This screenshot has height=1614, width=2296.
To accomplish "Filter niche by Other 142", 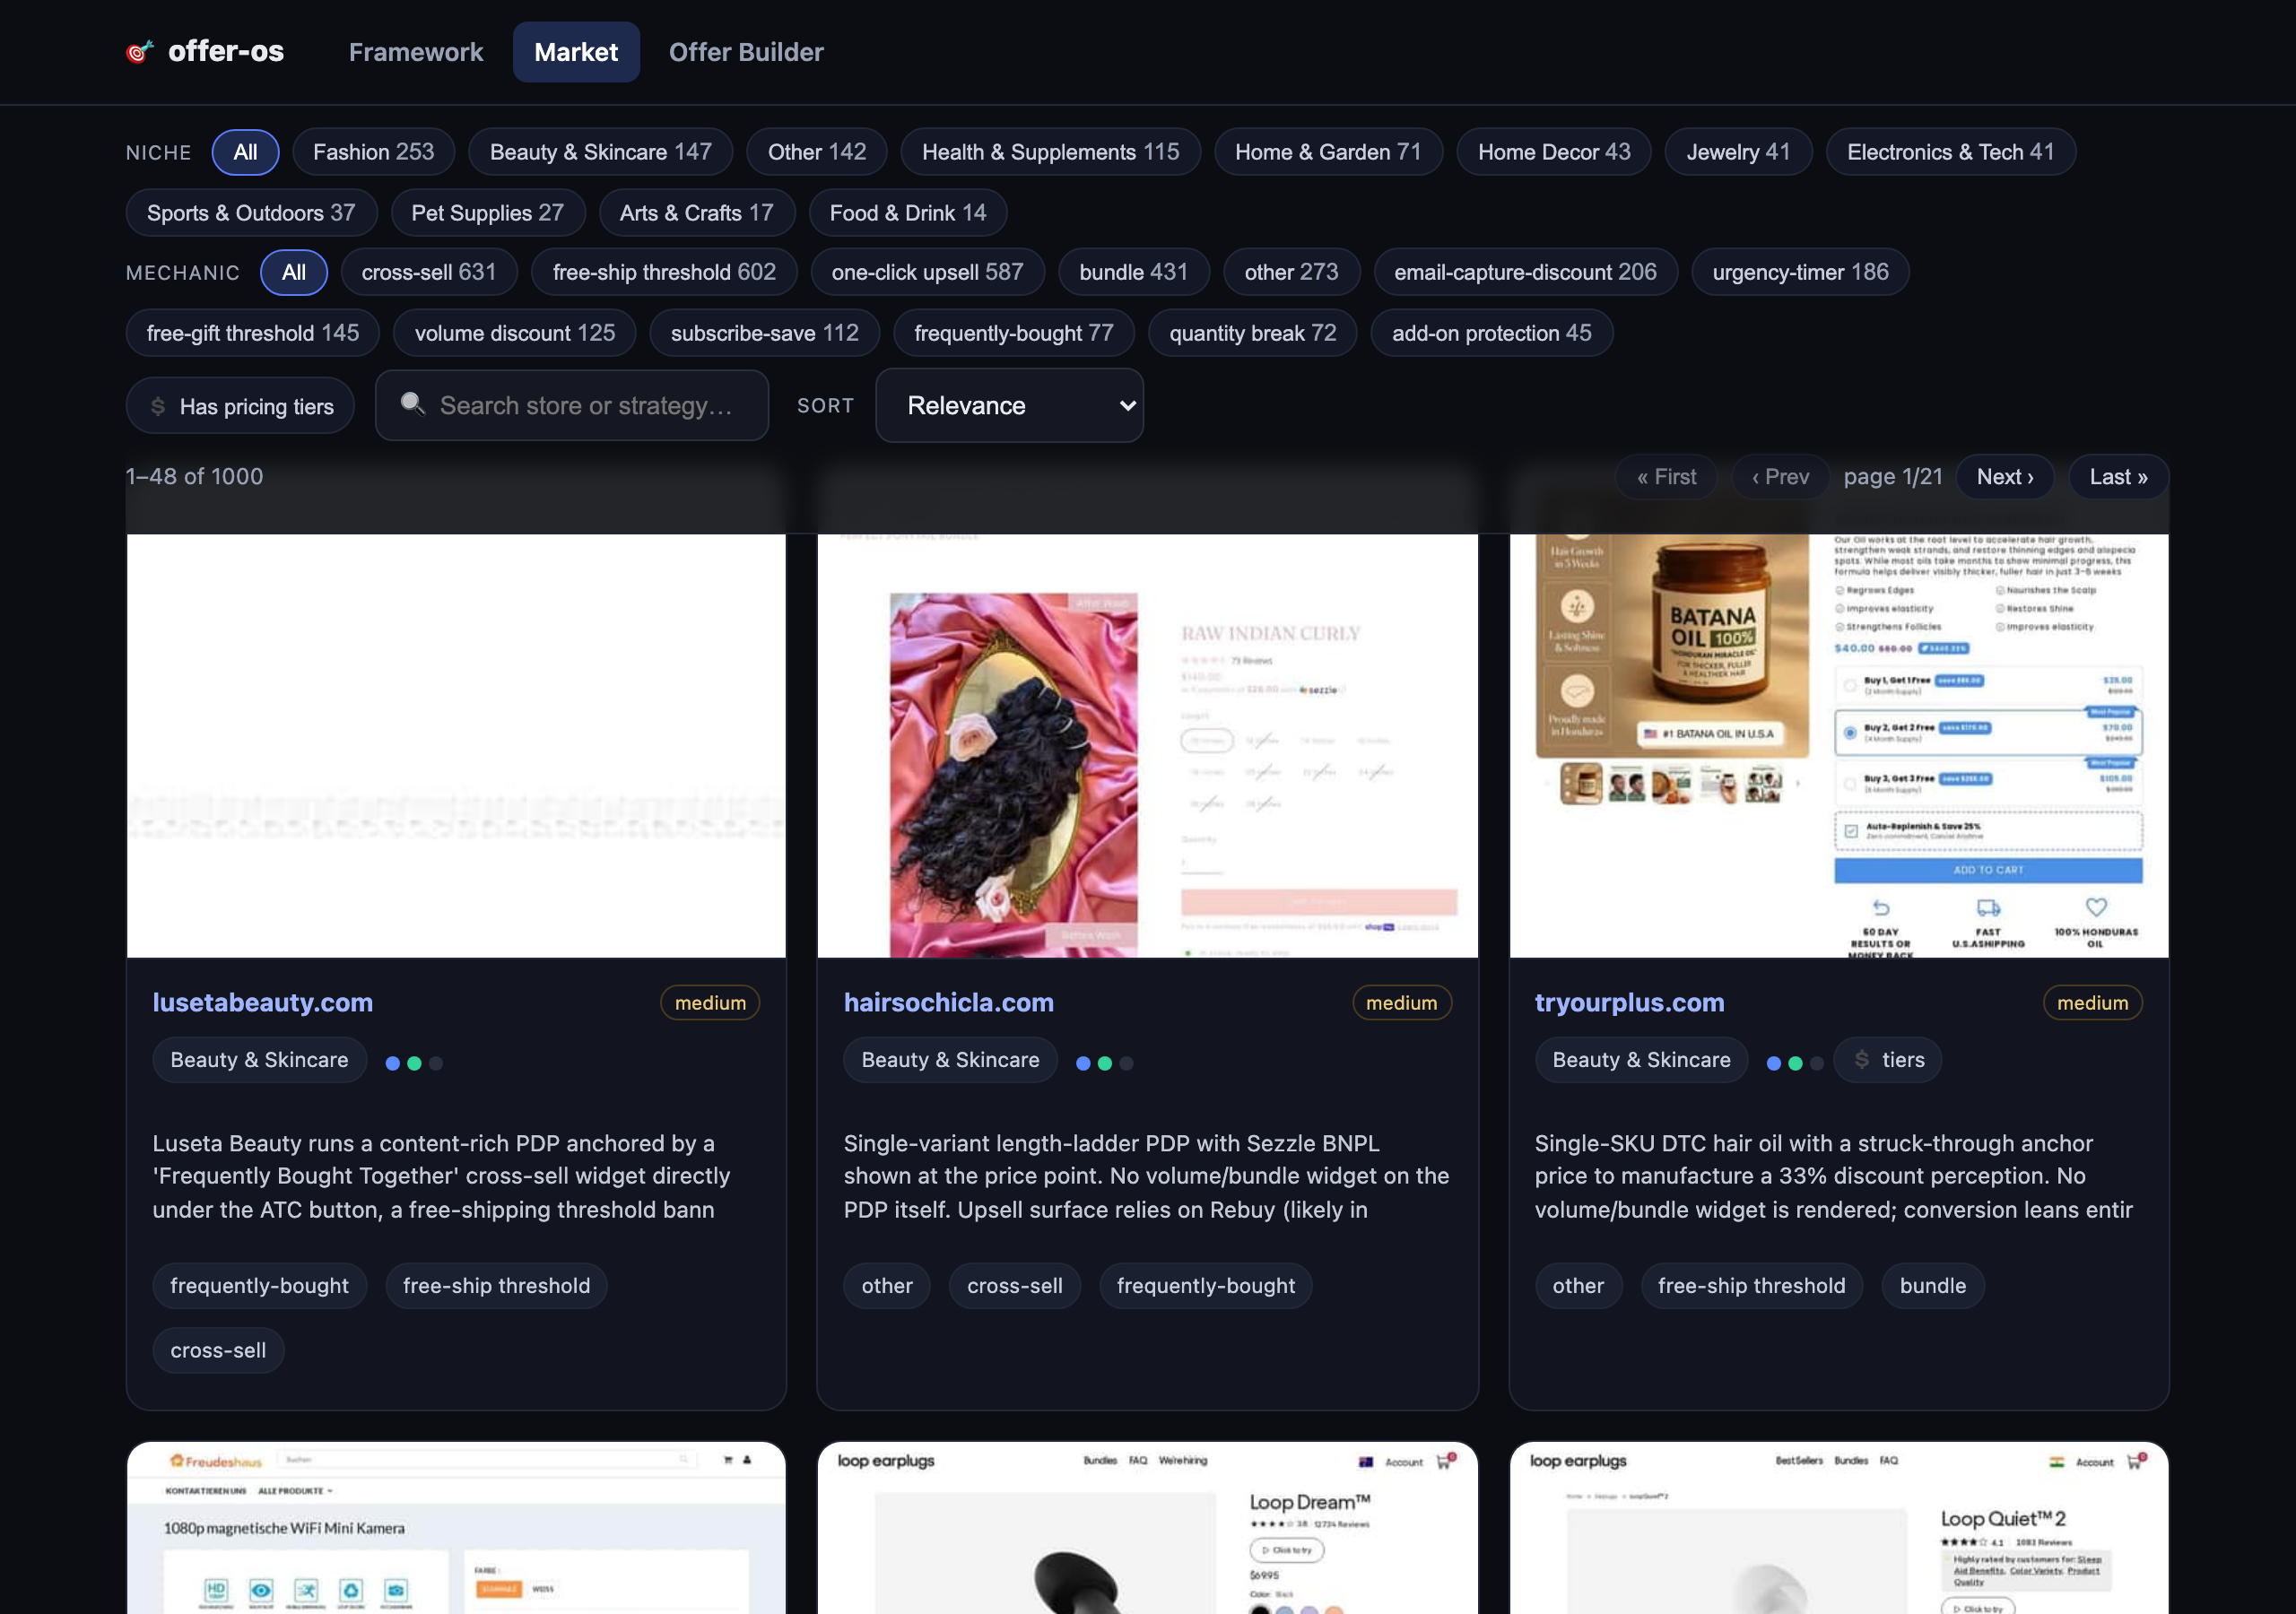I will coord(817,152).
